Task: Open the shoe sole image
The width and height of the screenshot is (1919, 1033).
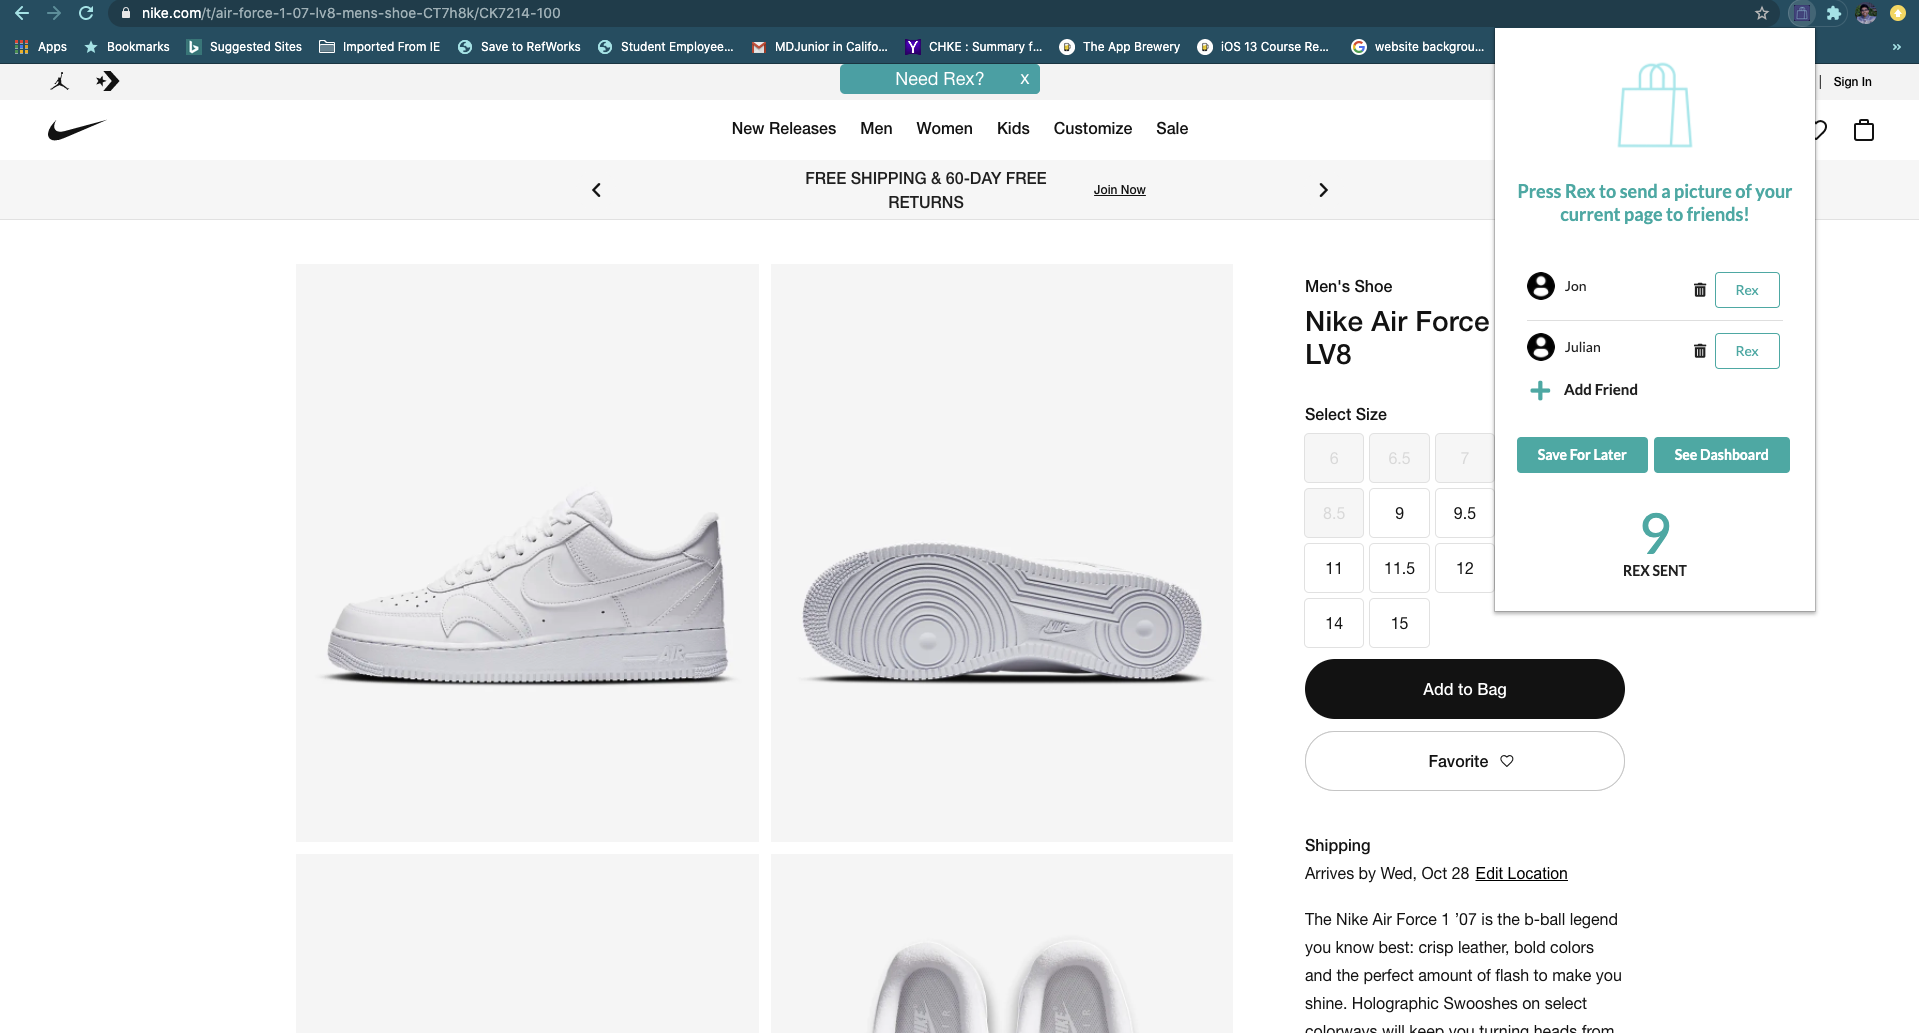Action: coord(1002,553)
